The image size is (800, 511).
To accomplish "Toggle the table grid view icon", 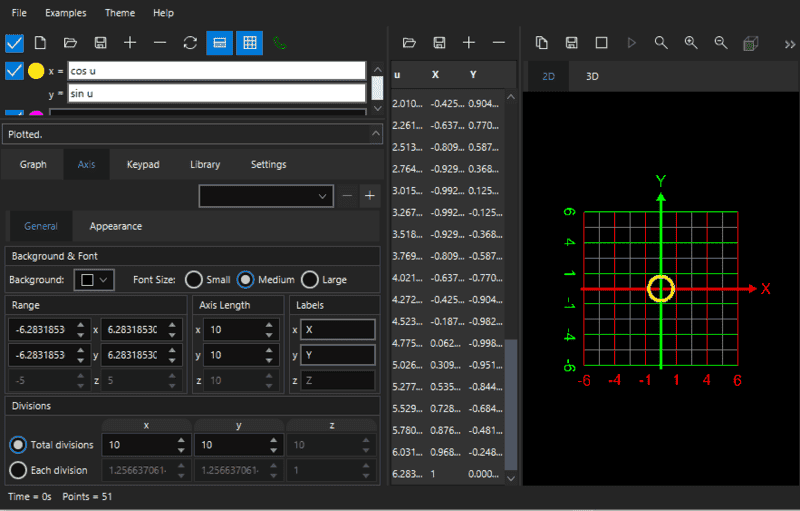I will coord(249,43).
